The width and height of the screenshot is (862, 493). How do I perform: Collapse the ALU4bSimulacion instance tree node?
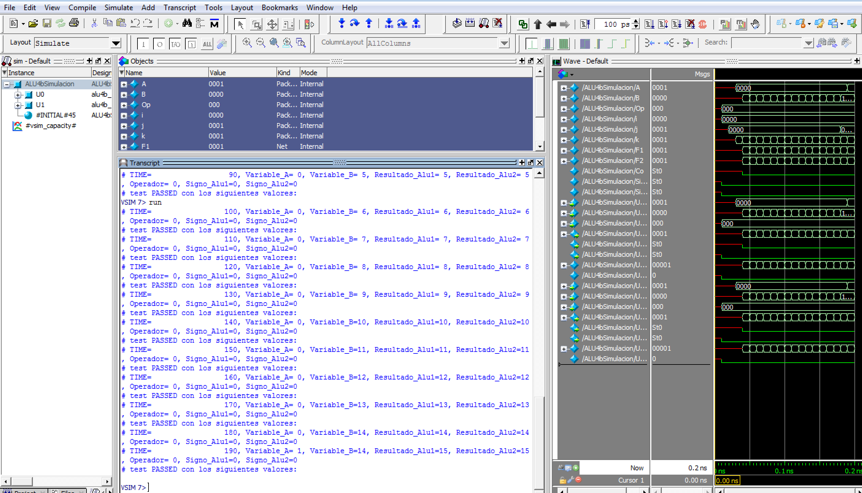7,84
